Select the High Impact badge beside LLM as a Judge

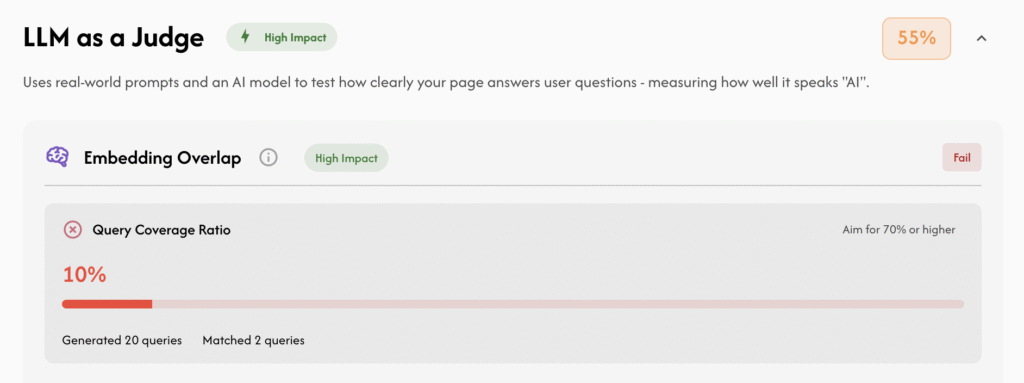pos(281,37)
